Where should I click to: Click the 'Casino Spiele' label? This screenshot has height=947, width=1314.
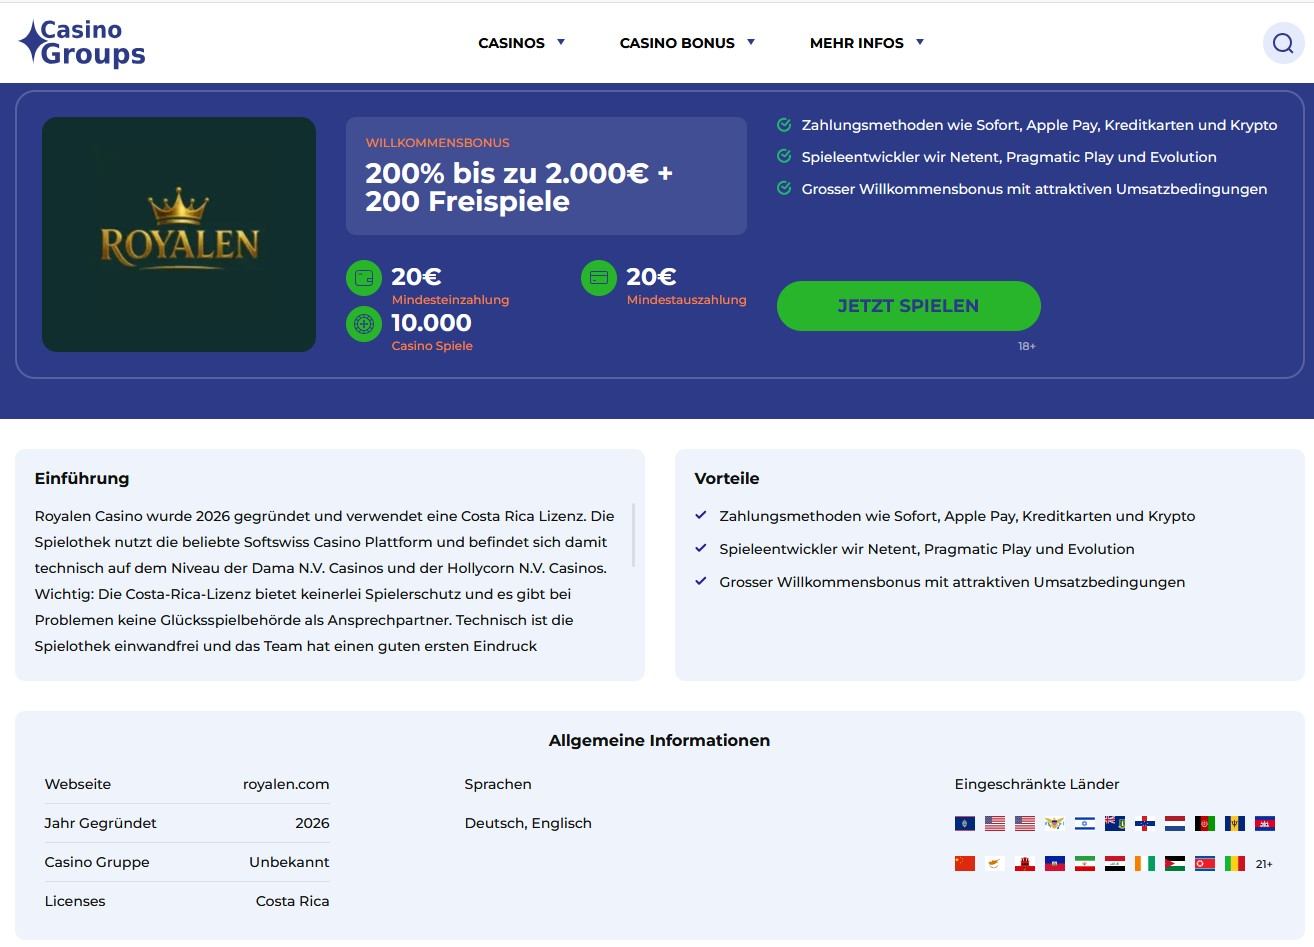[432, 346]
